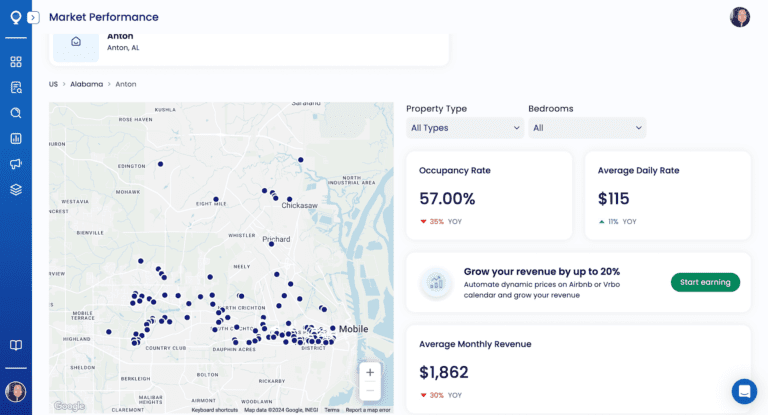The image size is (768, 415).
Task: Click the US breadcrumb link
Action: click(x=54, y=84)
